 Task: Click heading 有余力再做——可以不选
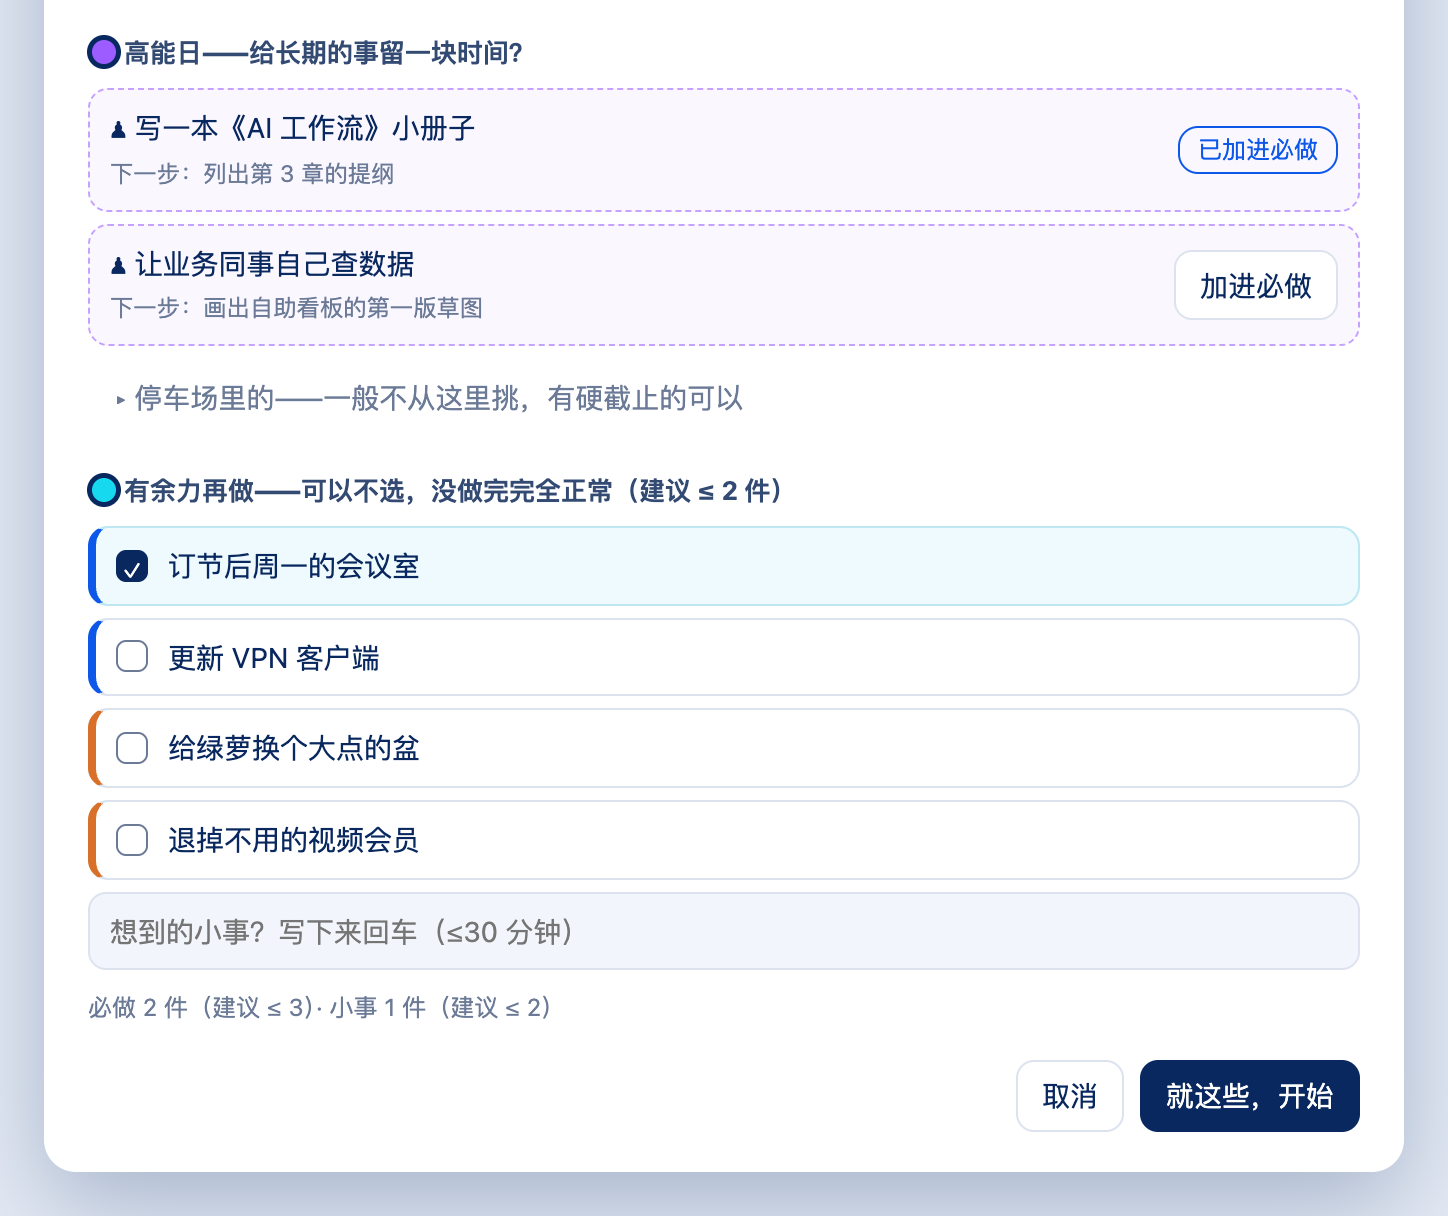pos(263,491)
